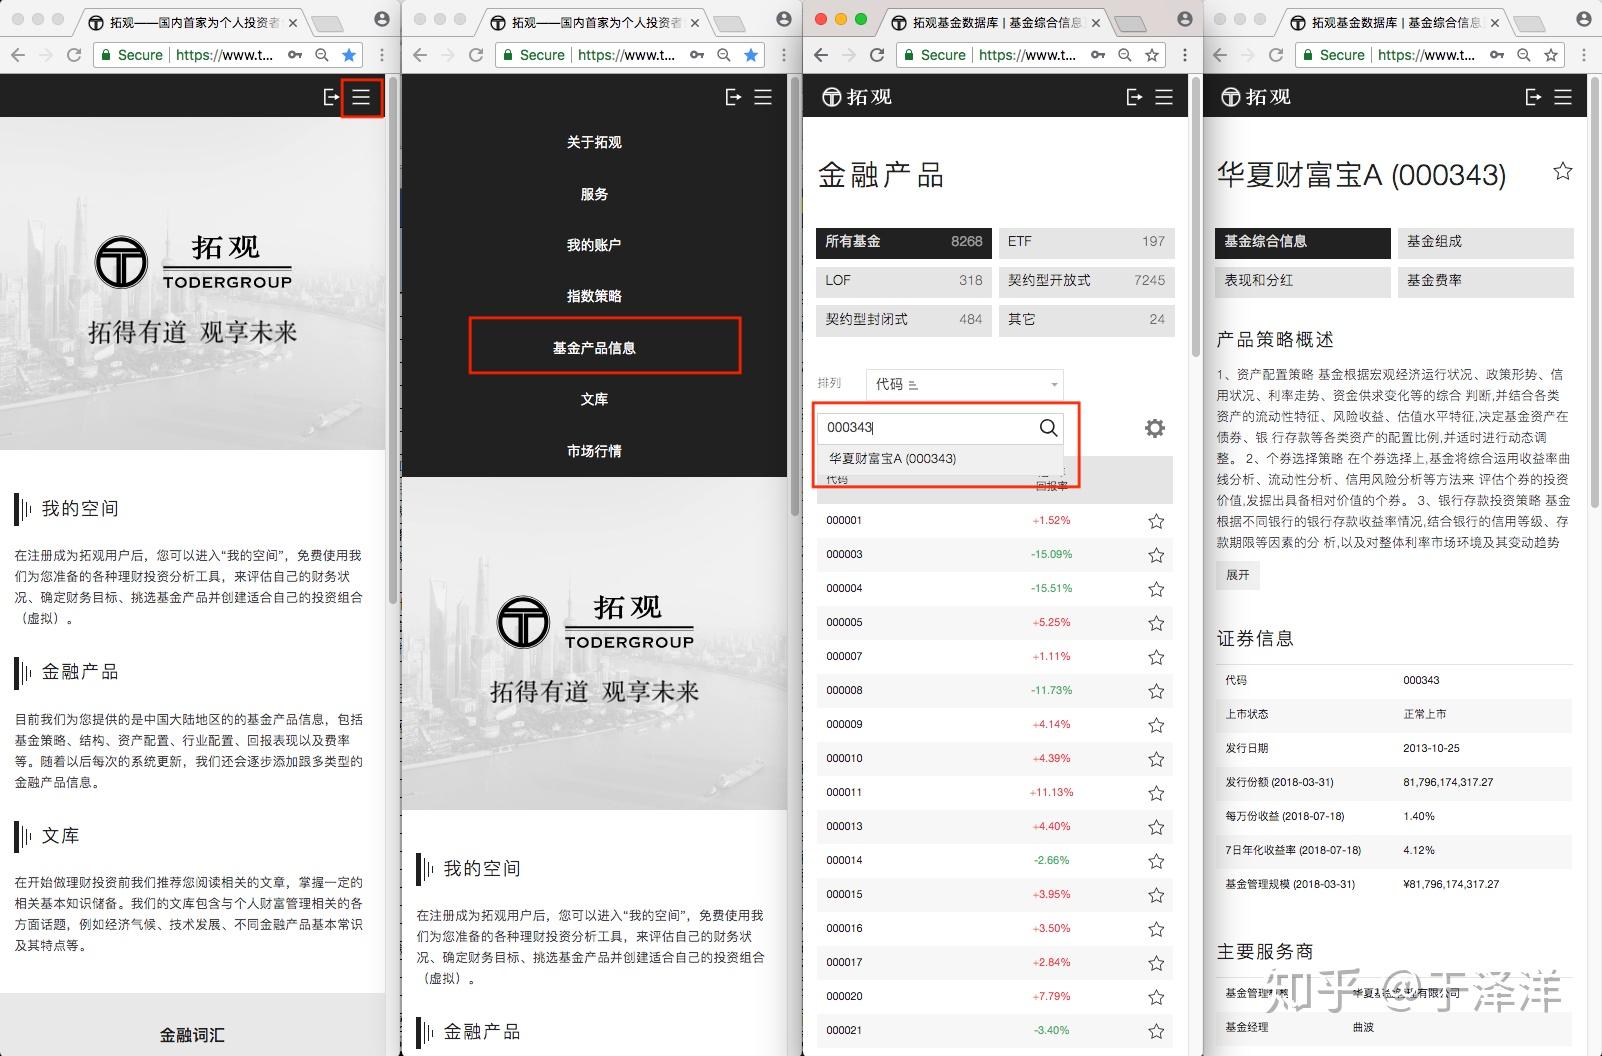Open hamburger menu in first window

point(361,97)
